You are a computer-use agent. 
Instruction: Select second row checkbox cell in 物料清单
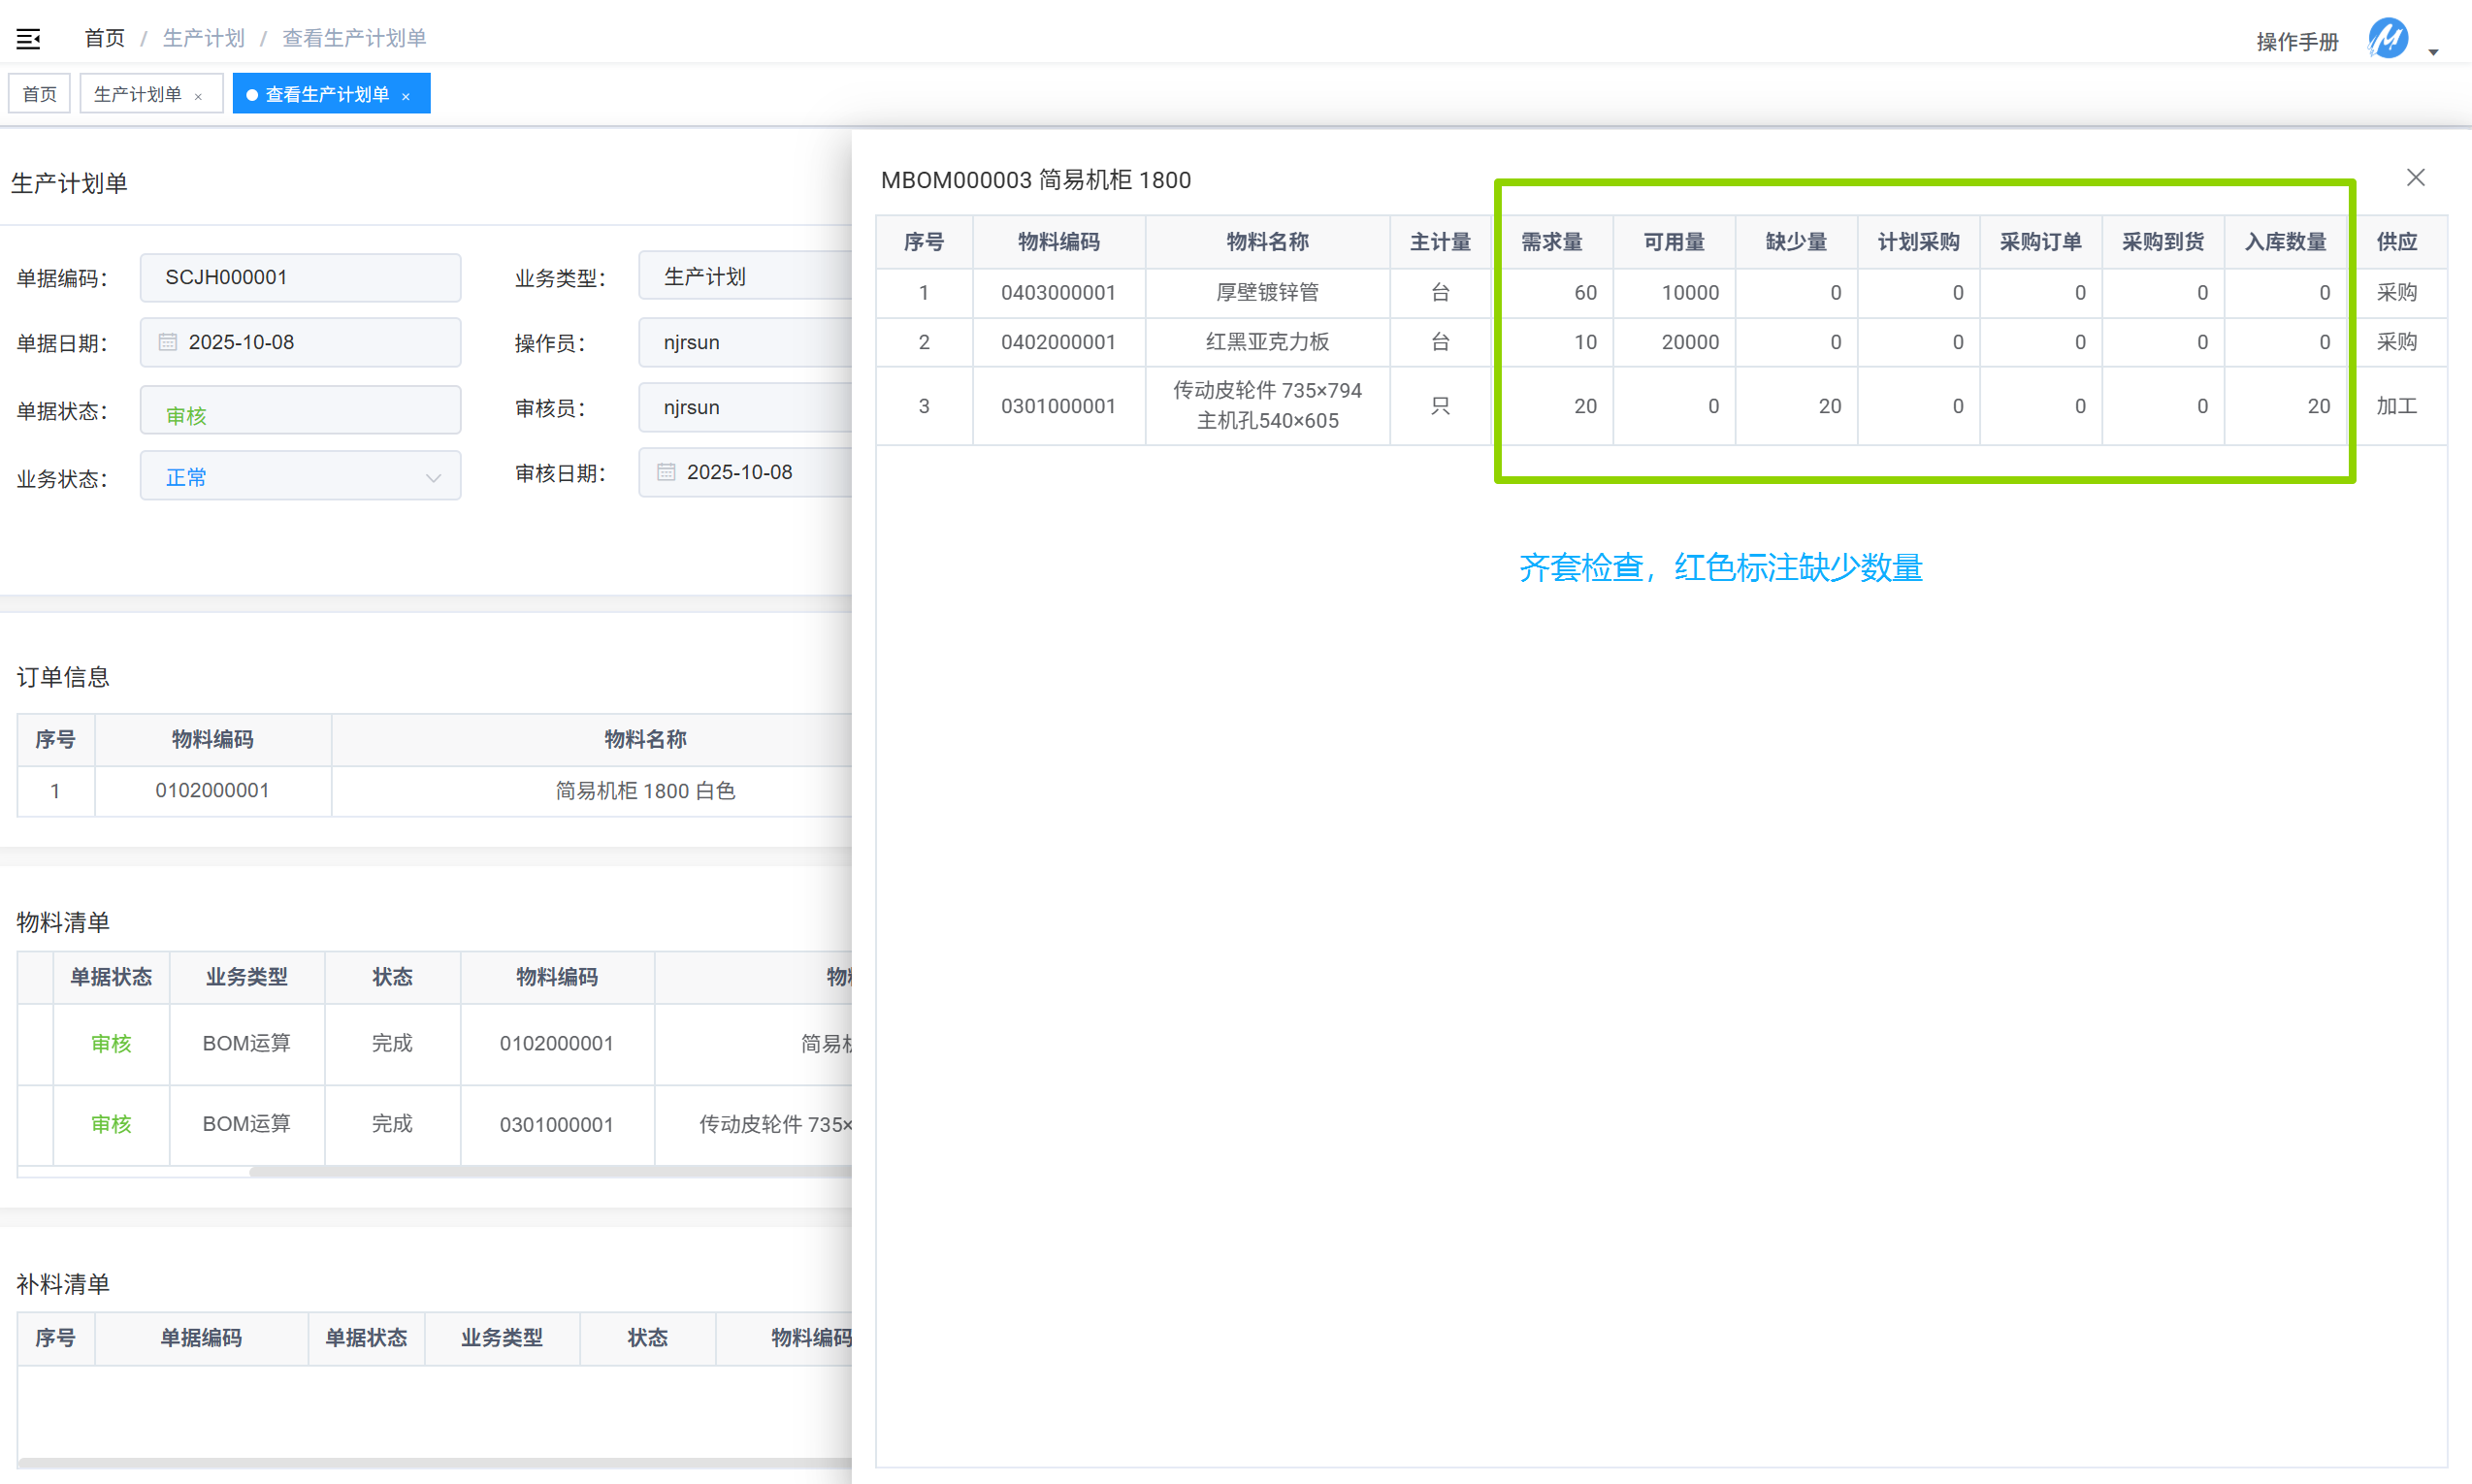coord(35,1124)
